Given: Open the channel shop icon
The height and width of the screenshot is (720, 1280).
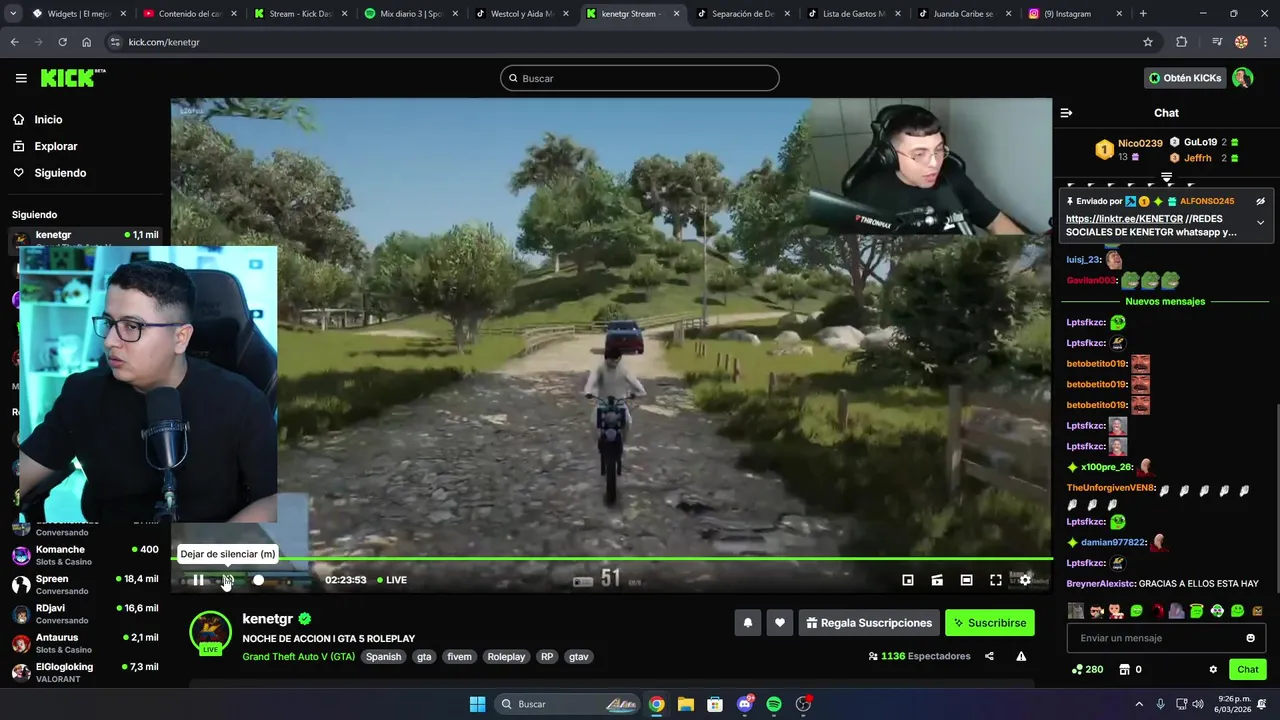Looking at the screenshot, I should (x=1124, y=669).
